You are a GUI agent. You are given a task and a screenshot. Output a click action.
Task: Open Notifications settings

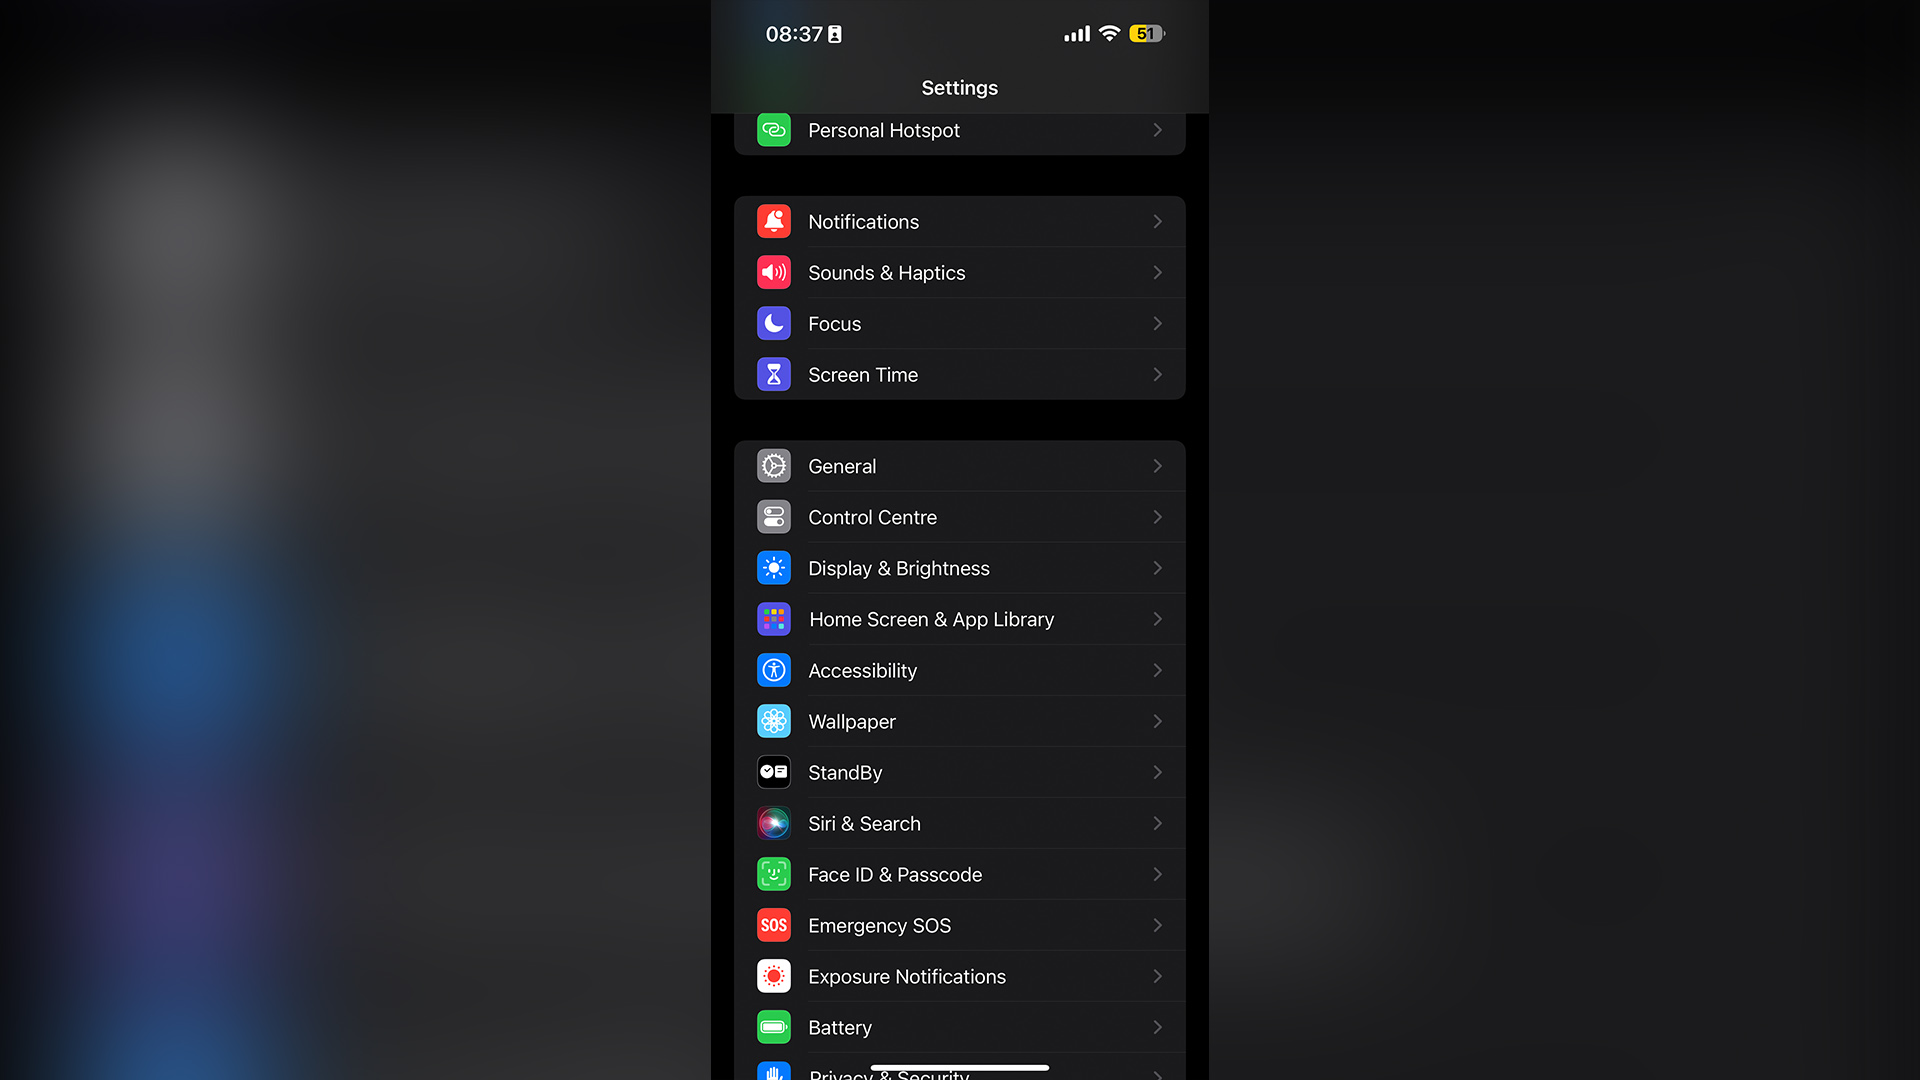tap(960, 220)
